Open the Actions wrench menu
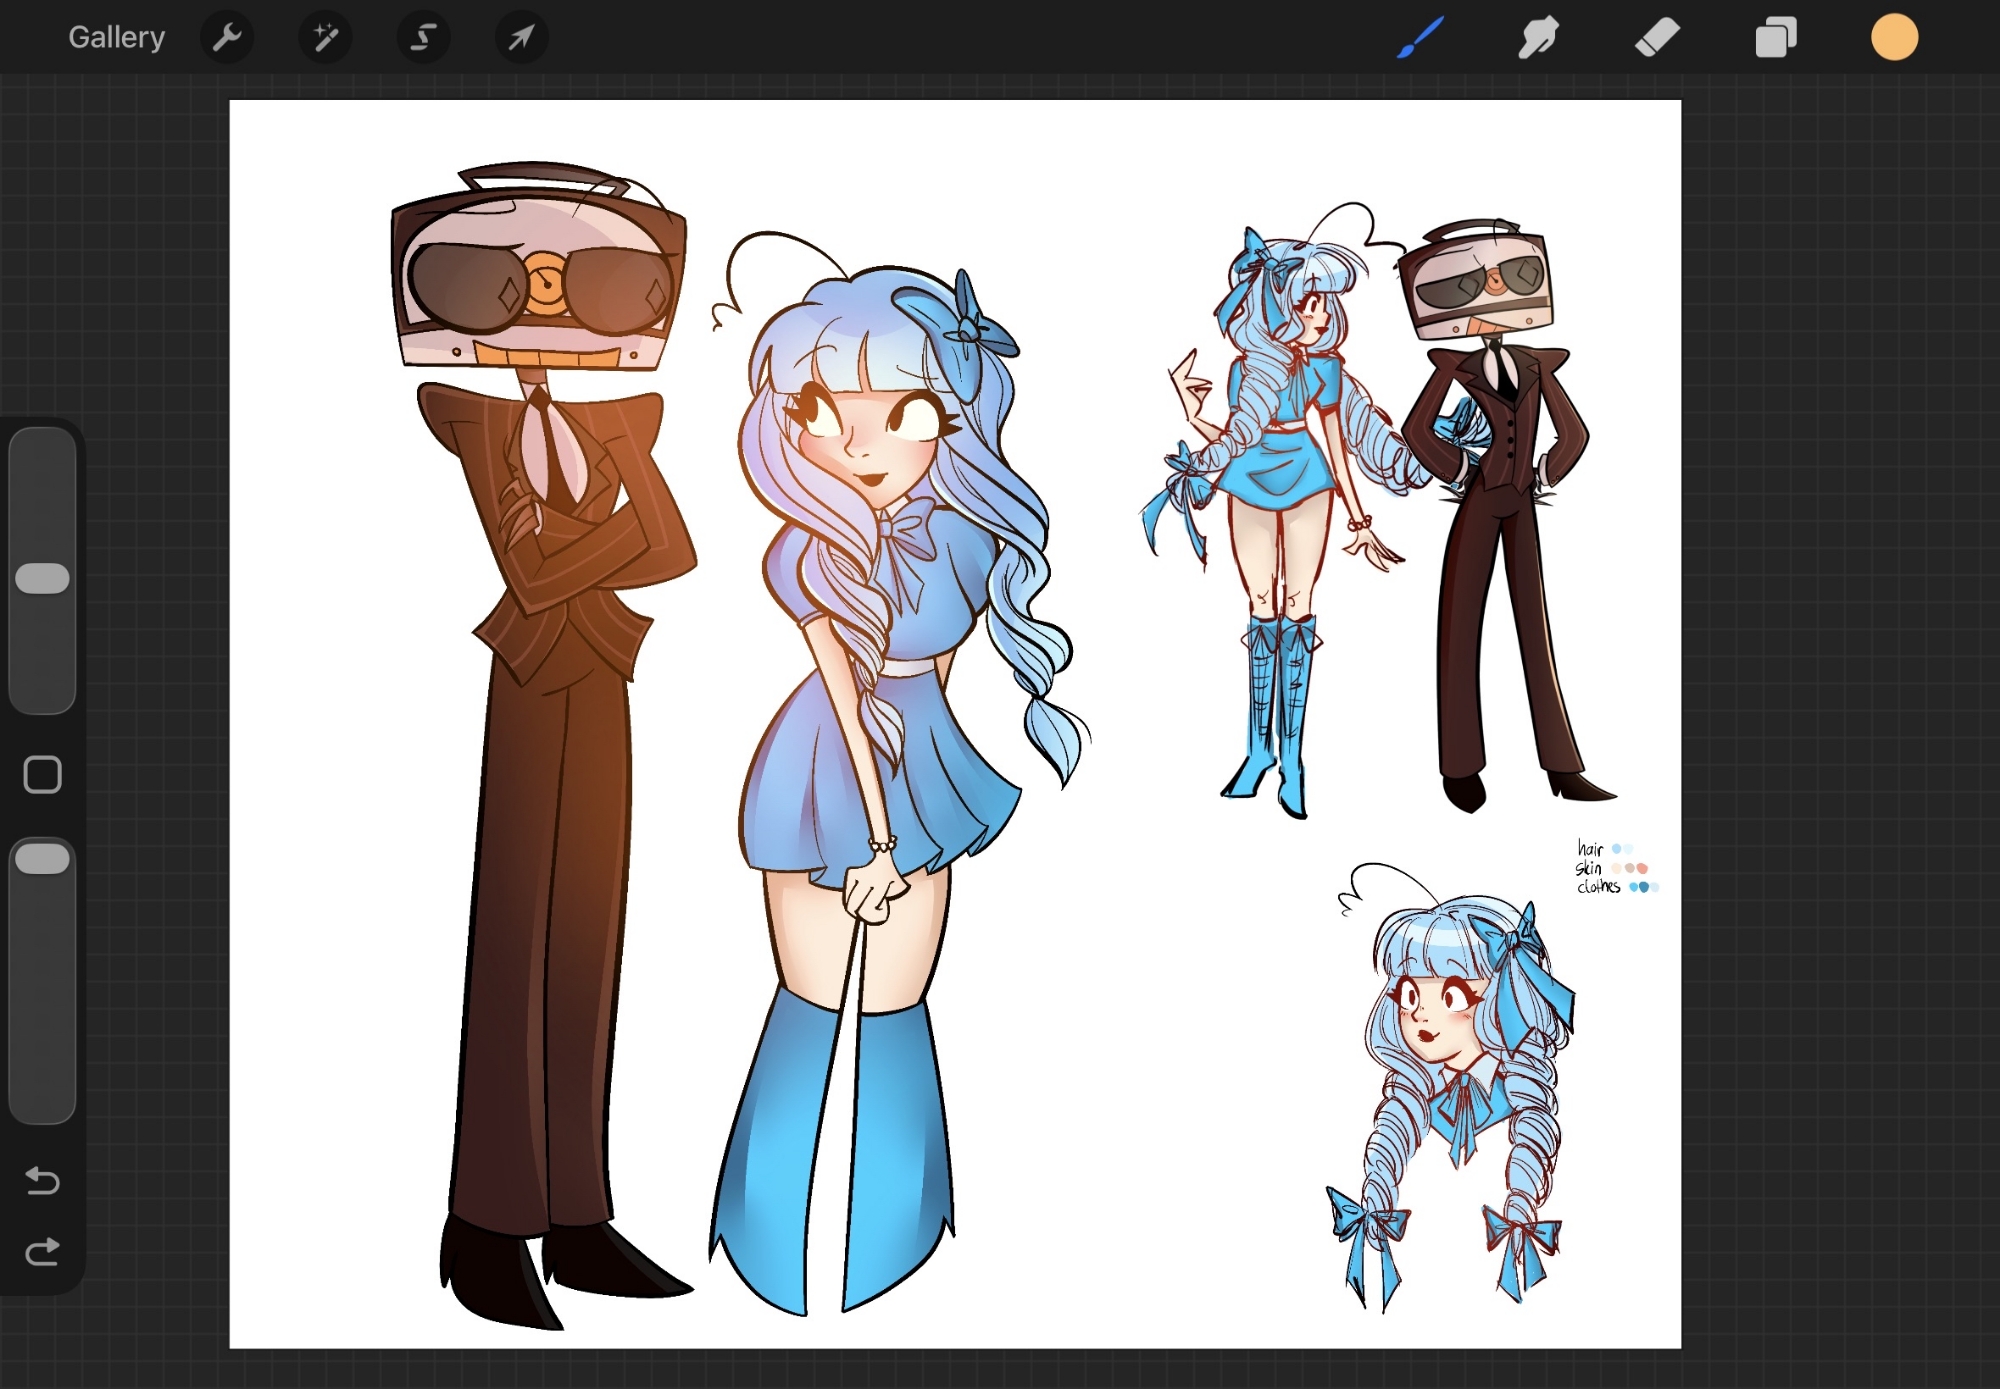 click(227, 38)
